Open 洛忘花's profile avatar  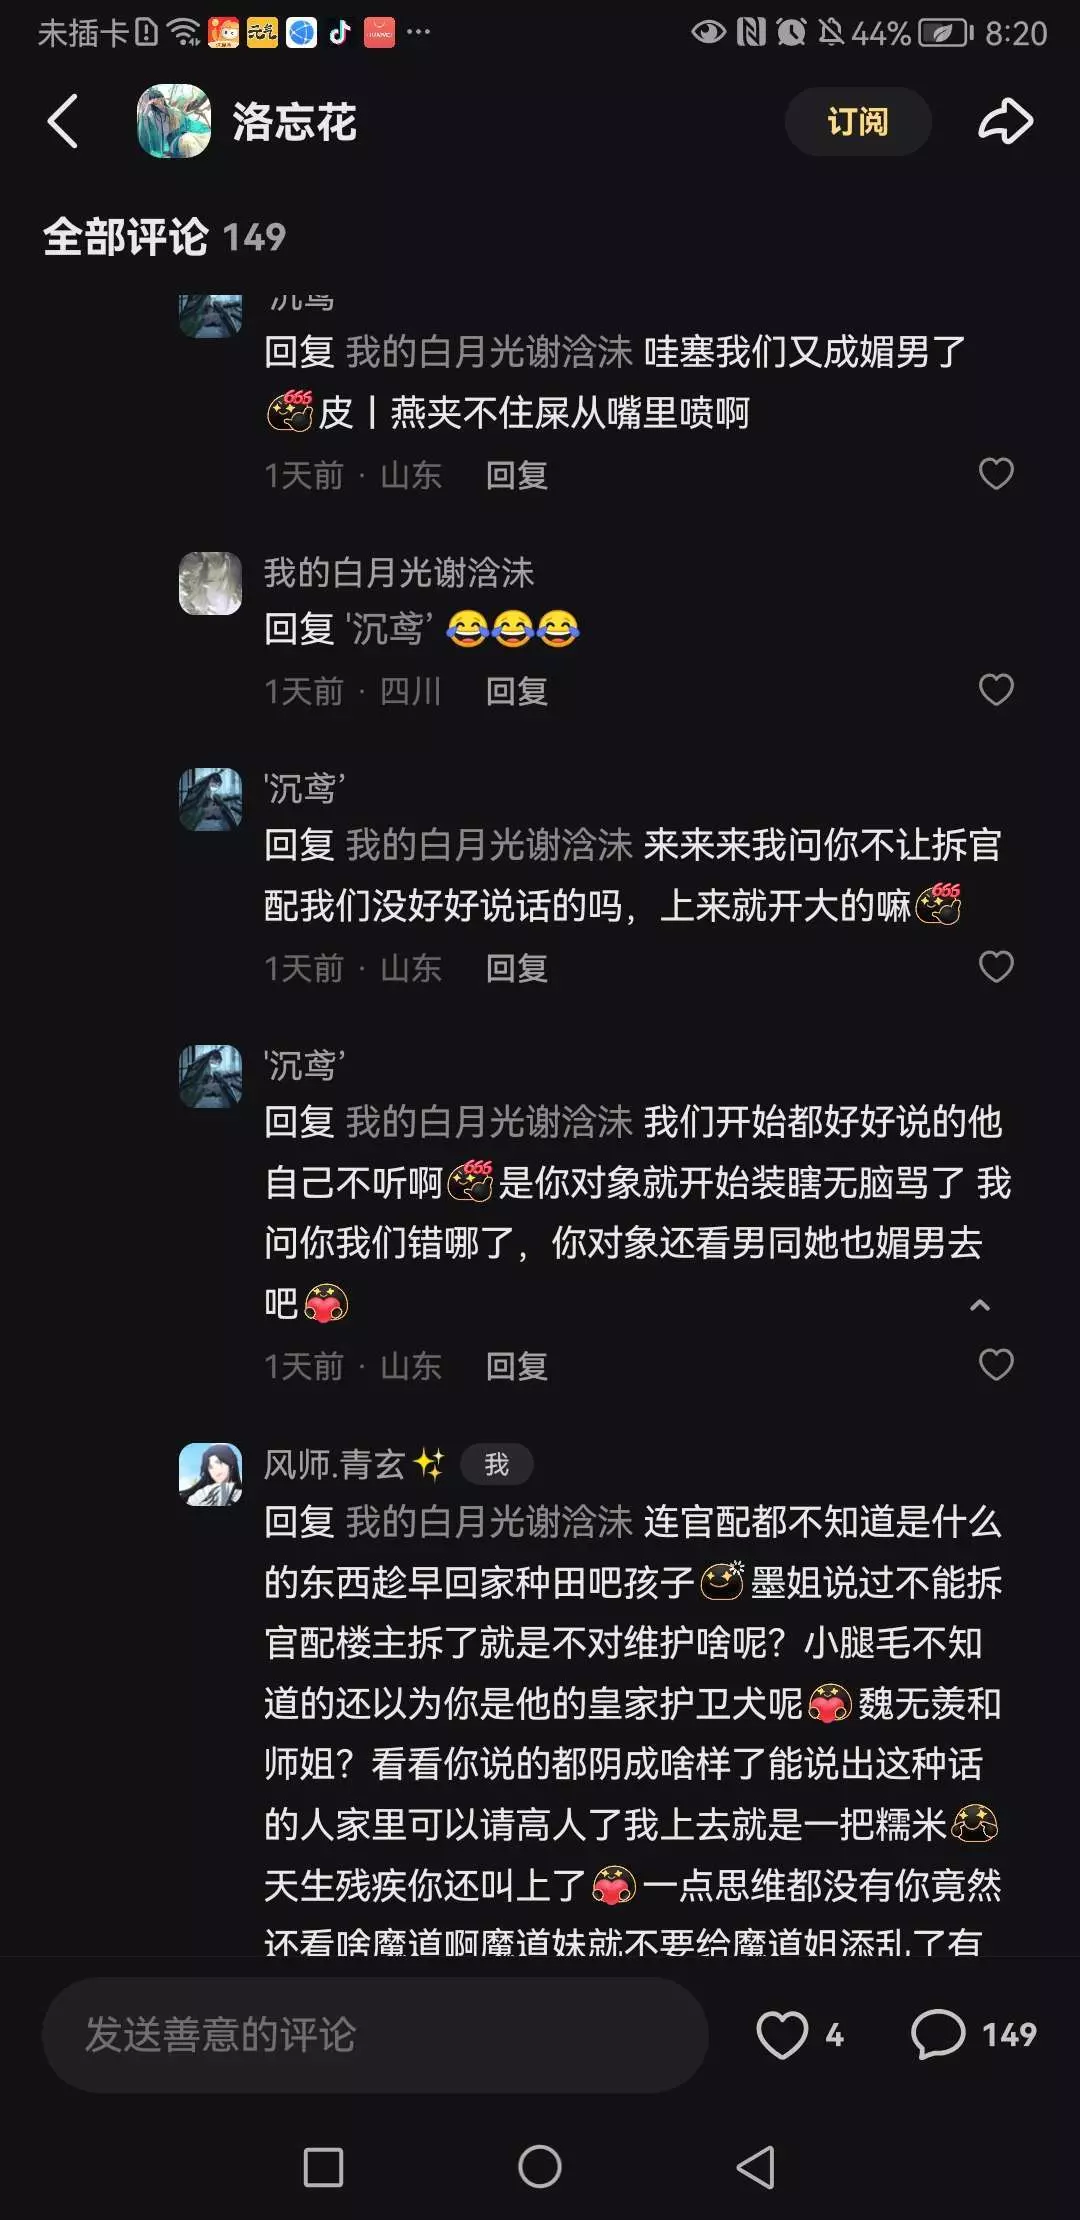174,121
